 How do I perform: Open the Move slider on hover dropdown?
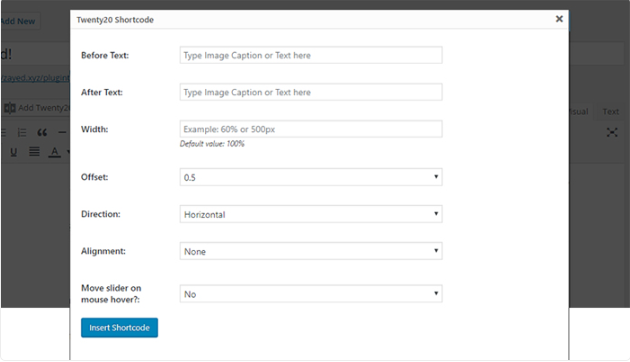pos(311,294)
